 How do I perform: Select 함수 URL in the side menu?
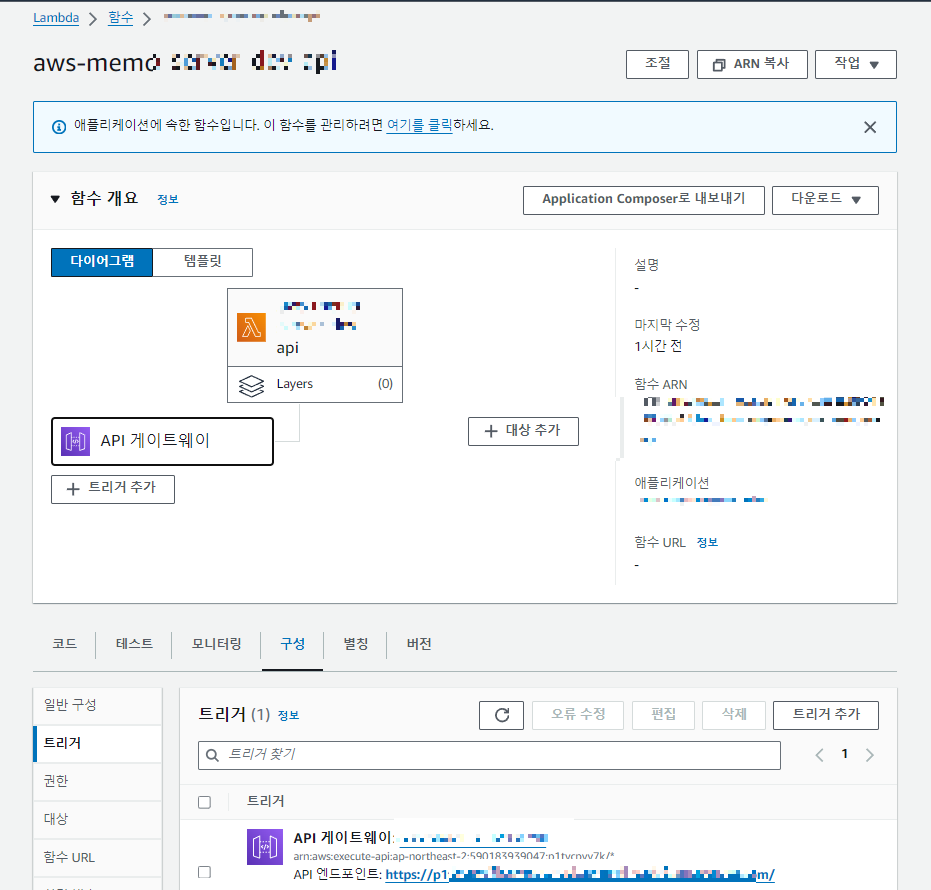click(98, 857)
